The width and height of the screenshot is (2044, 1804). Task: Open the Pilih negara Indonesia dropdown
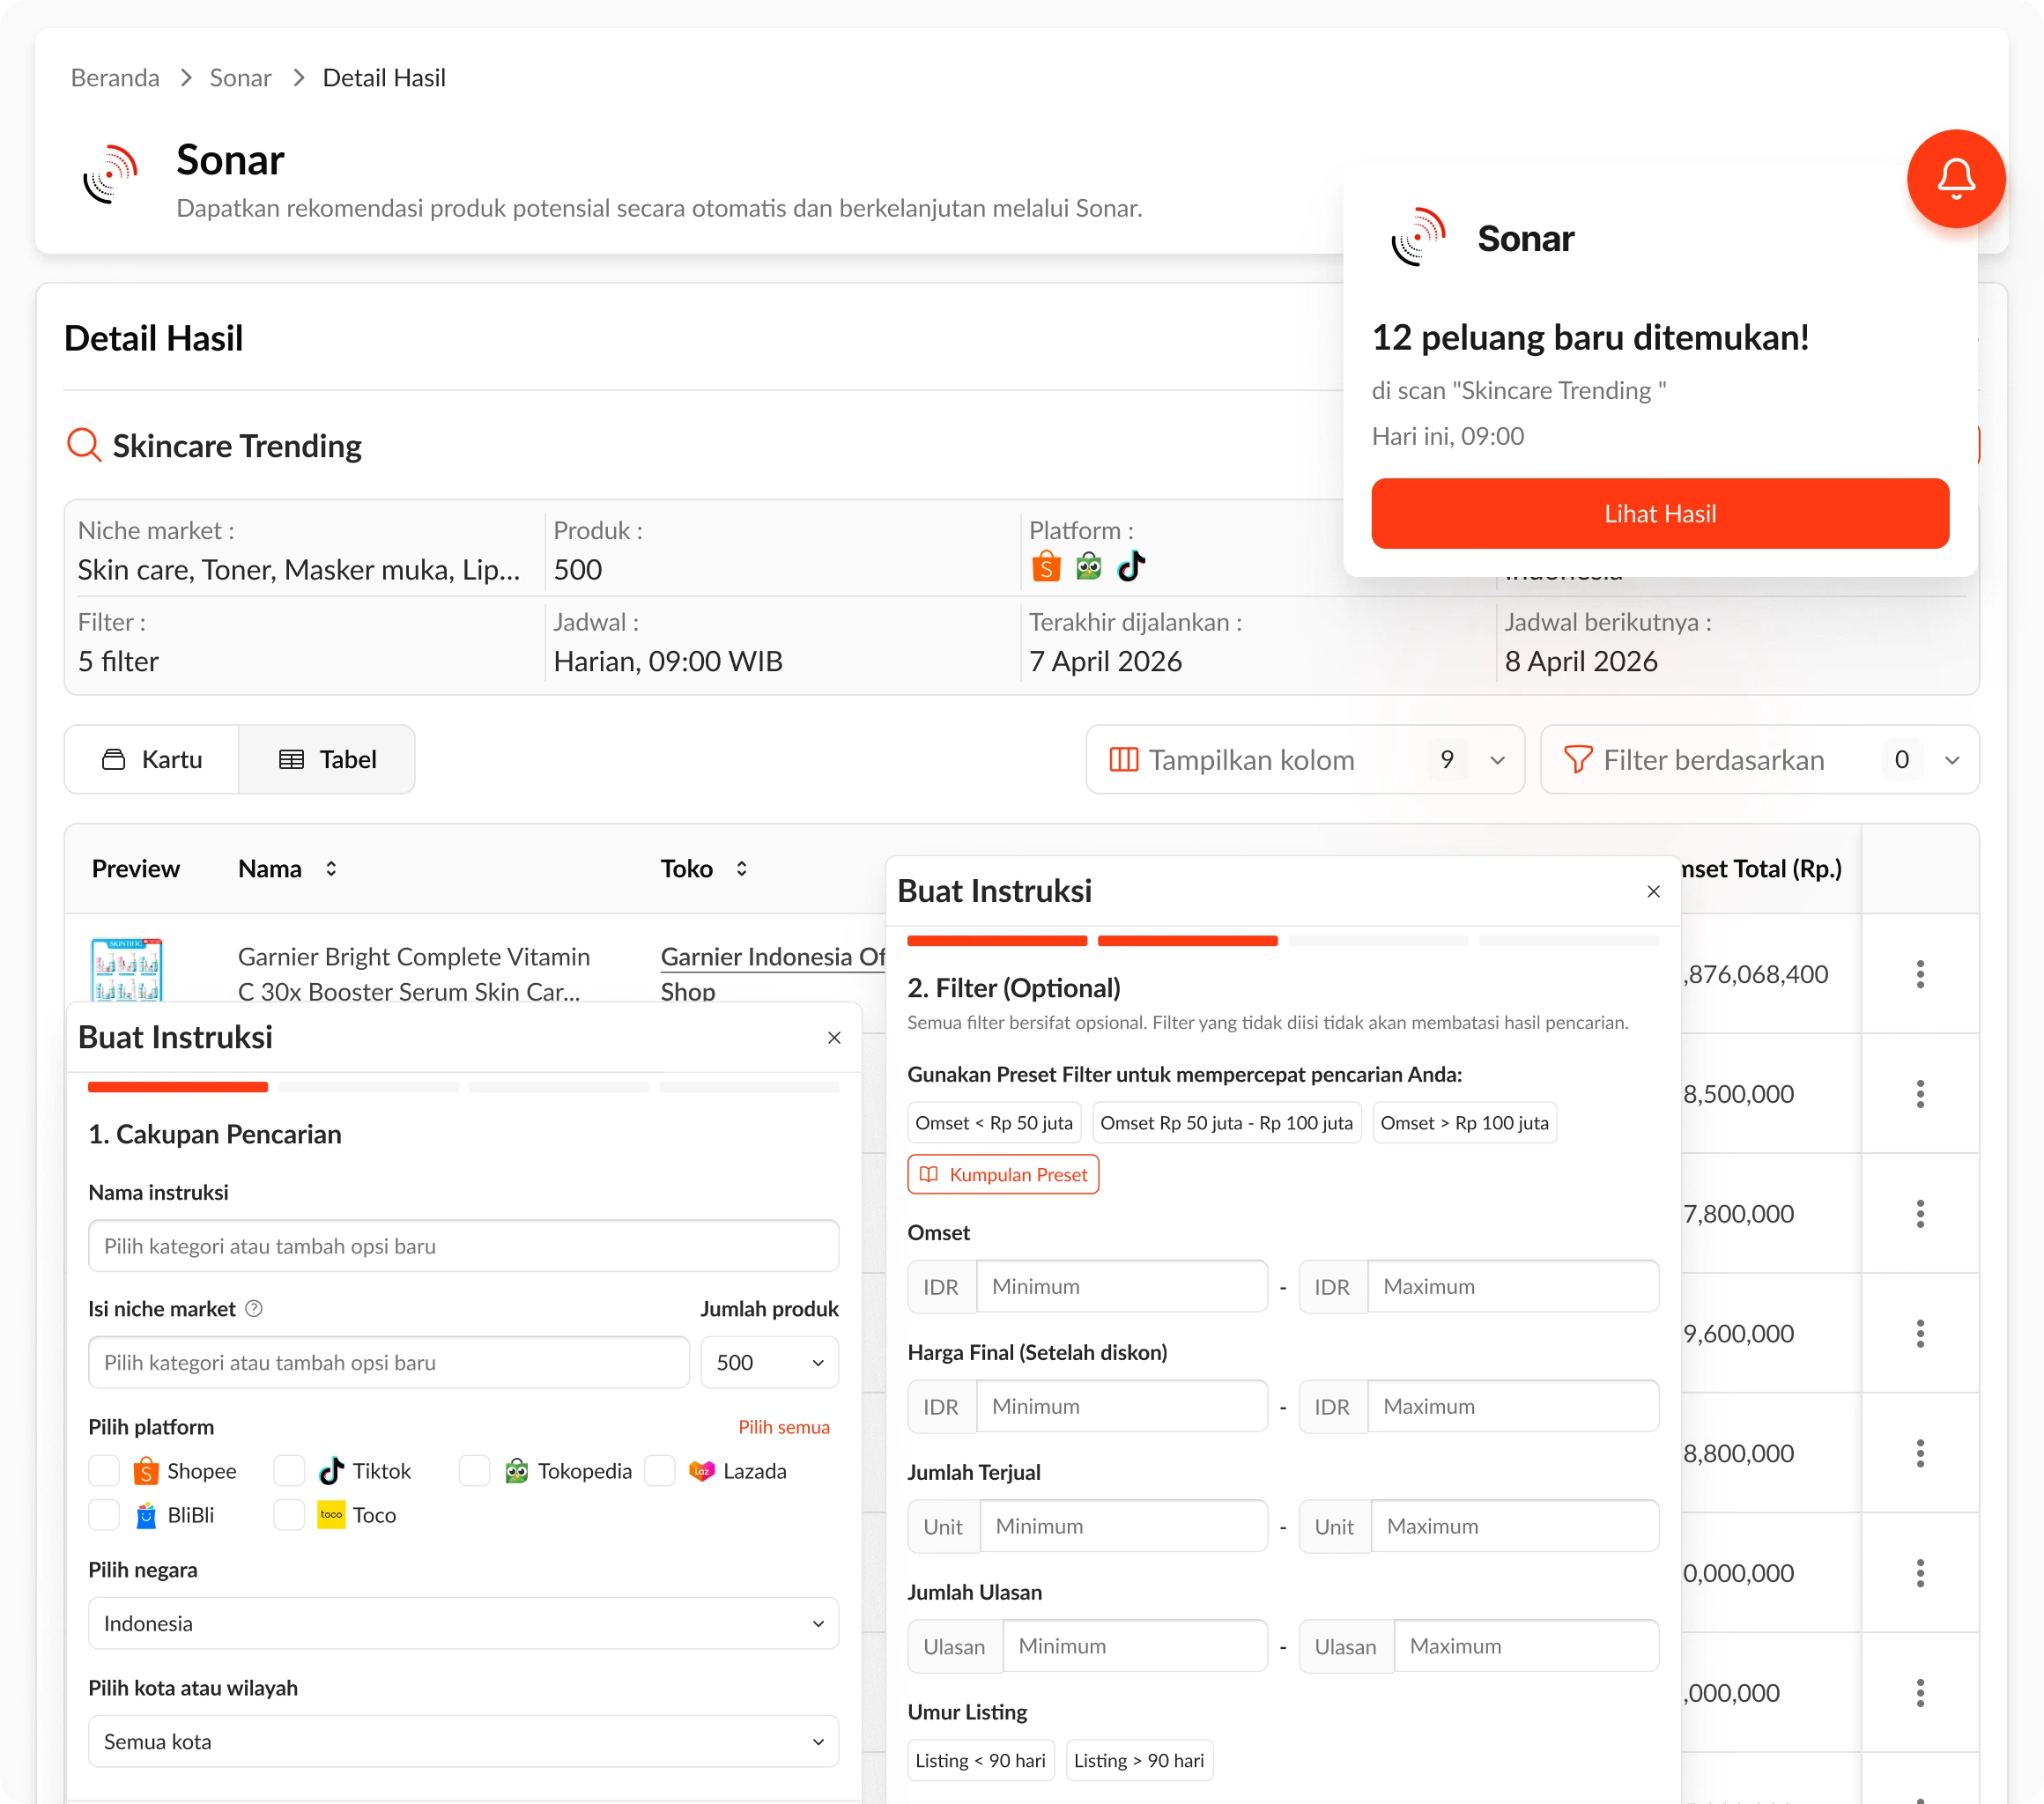[463, 1624]
